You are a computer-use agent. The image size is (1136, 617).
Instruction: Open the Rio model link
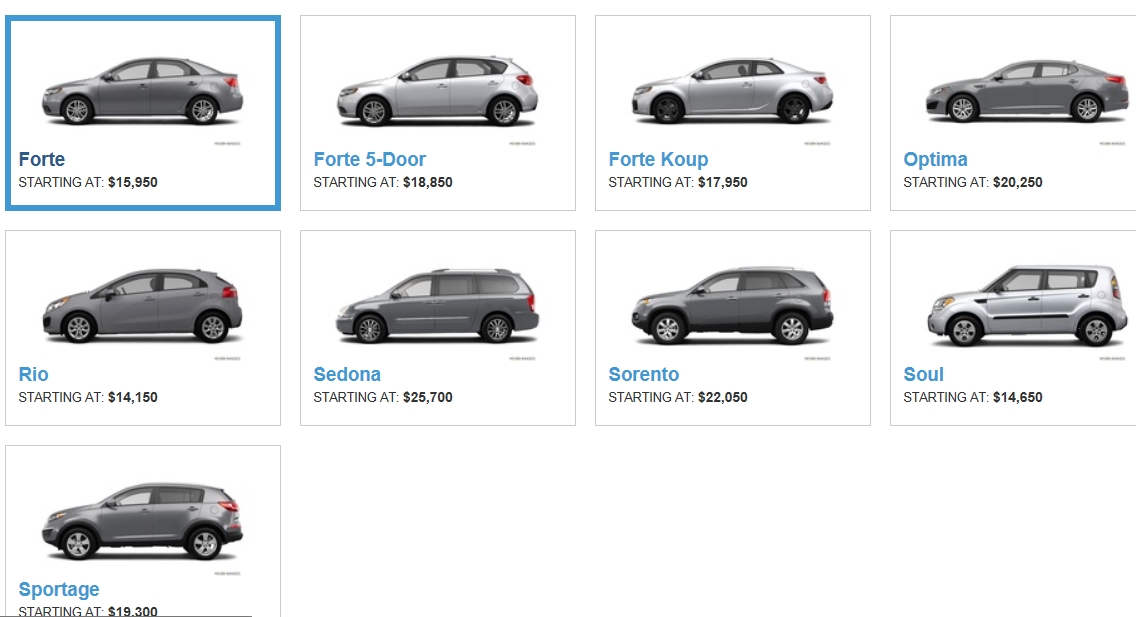pyautogui.click(x=33, y=374)
